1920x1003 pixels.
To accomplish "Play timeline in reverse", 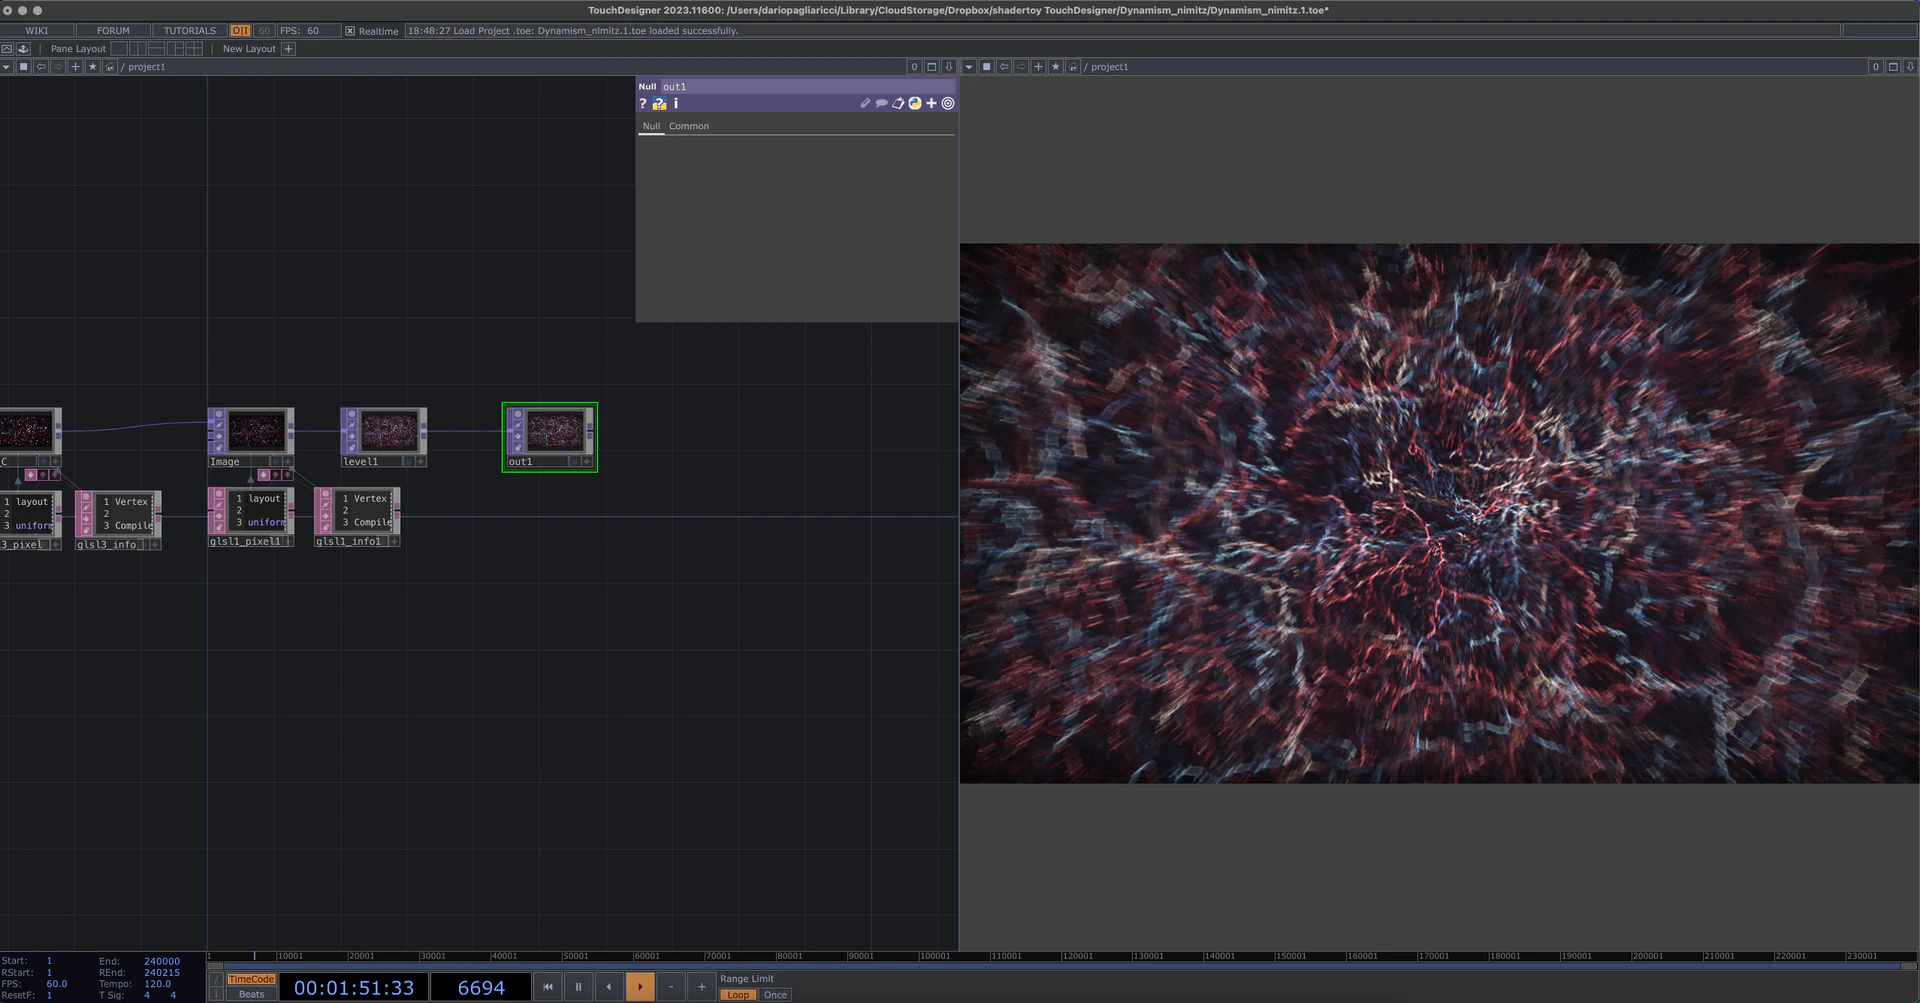I will click(609, 987).
